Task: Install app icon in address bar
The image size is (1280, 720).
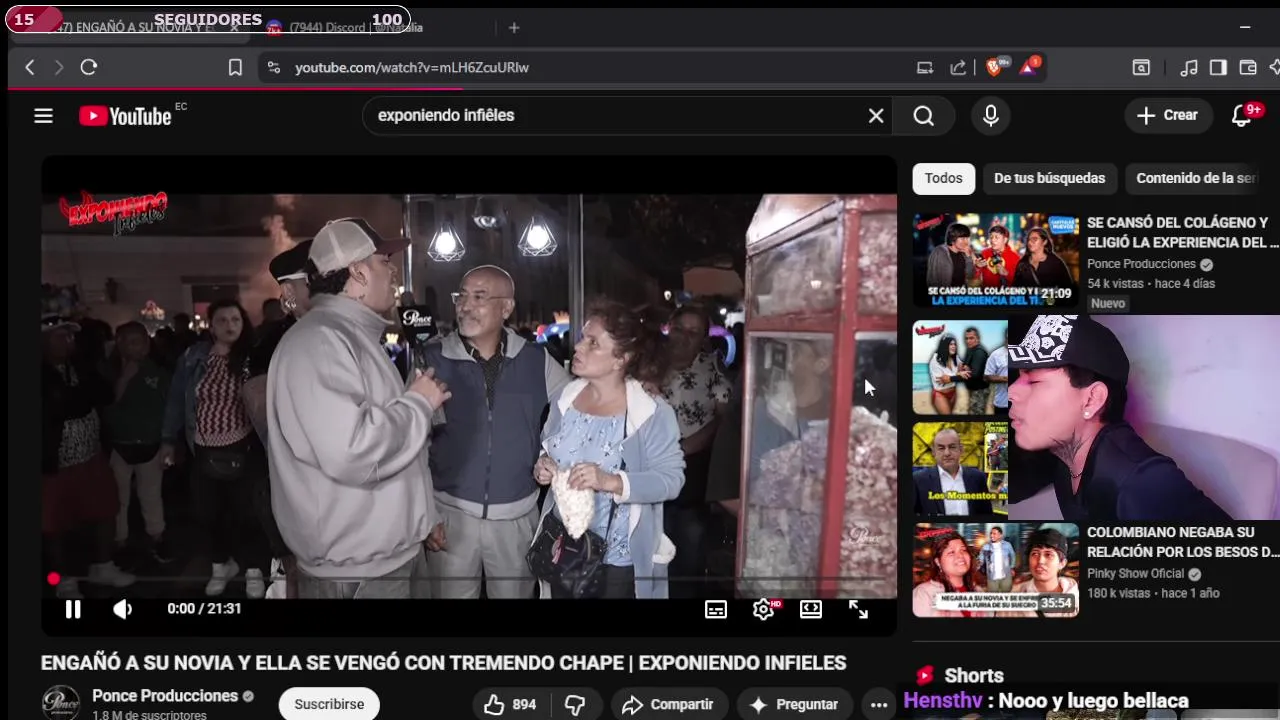Action: (925, 67)
